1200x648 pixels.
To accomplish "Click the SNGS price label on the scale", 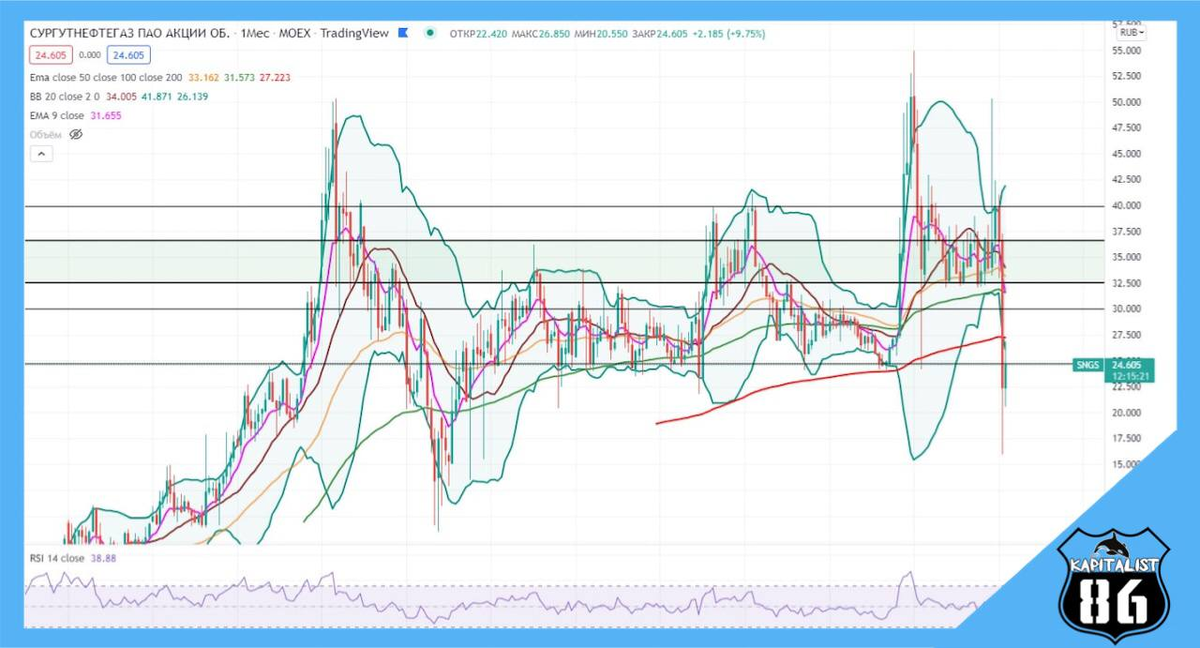I will tap(1088, 365).
